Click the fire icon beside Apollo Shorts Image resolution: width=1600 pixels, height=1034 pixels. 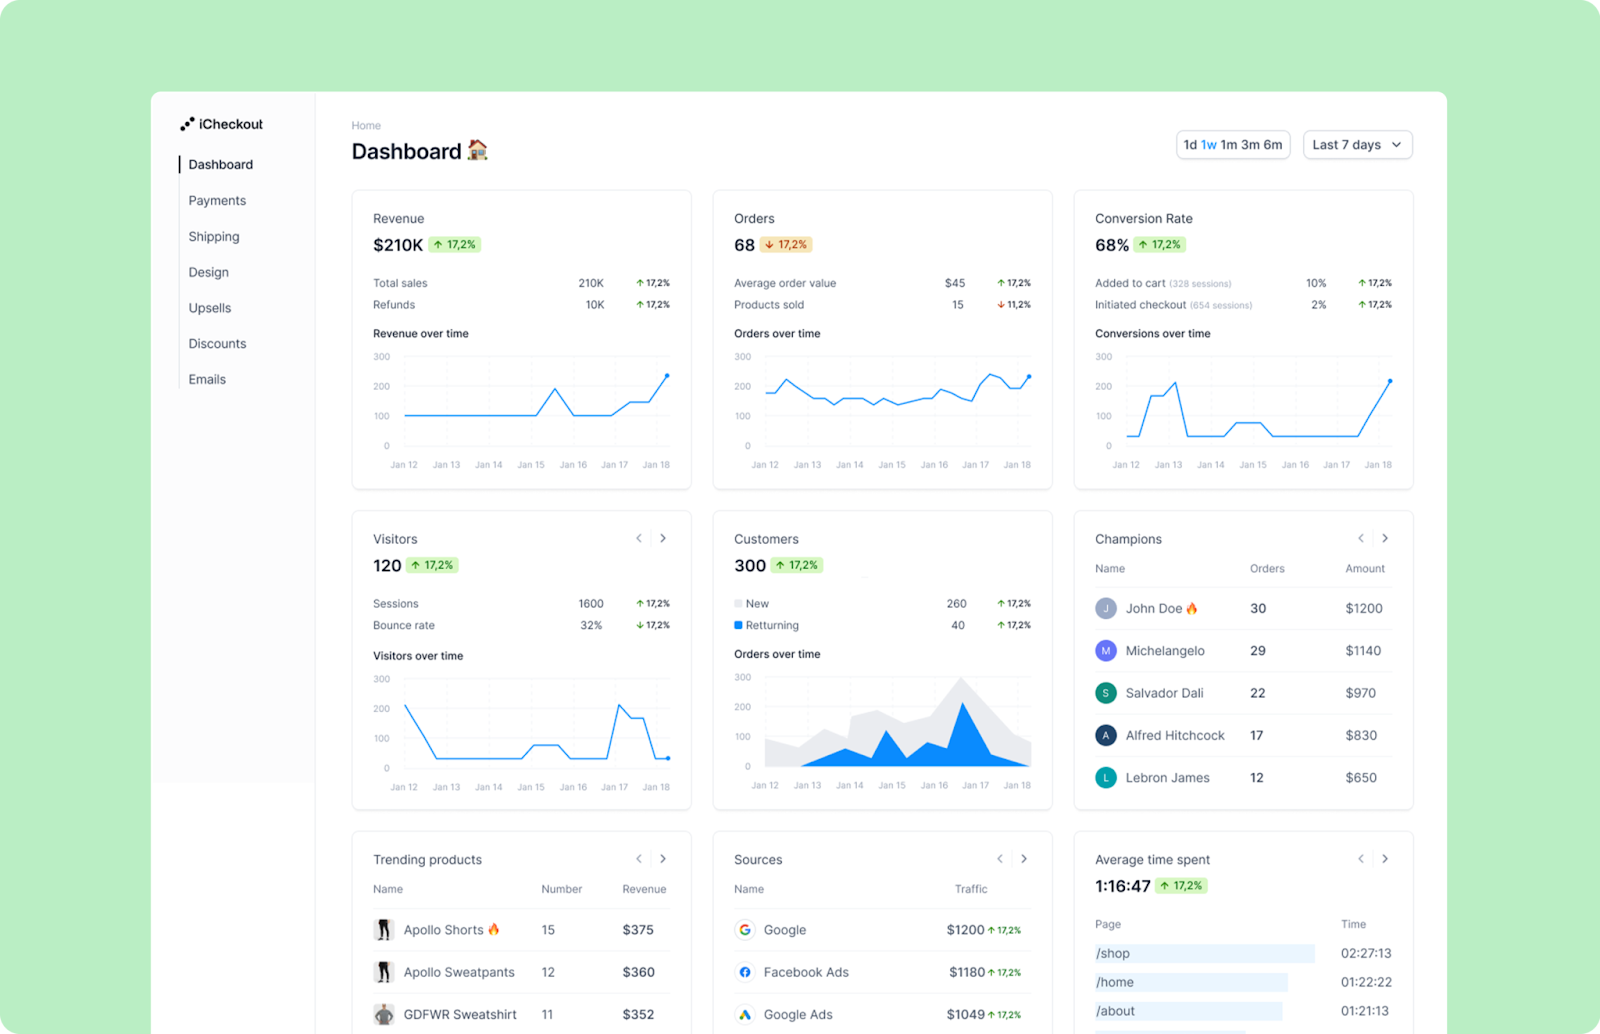click(x=494, y=929)
